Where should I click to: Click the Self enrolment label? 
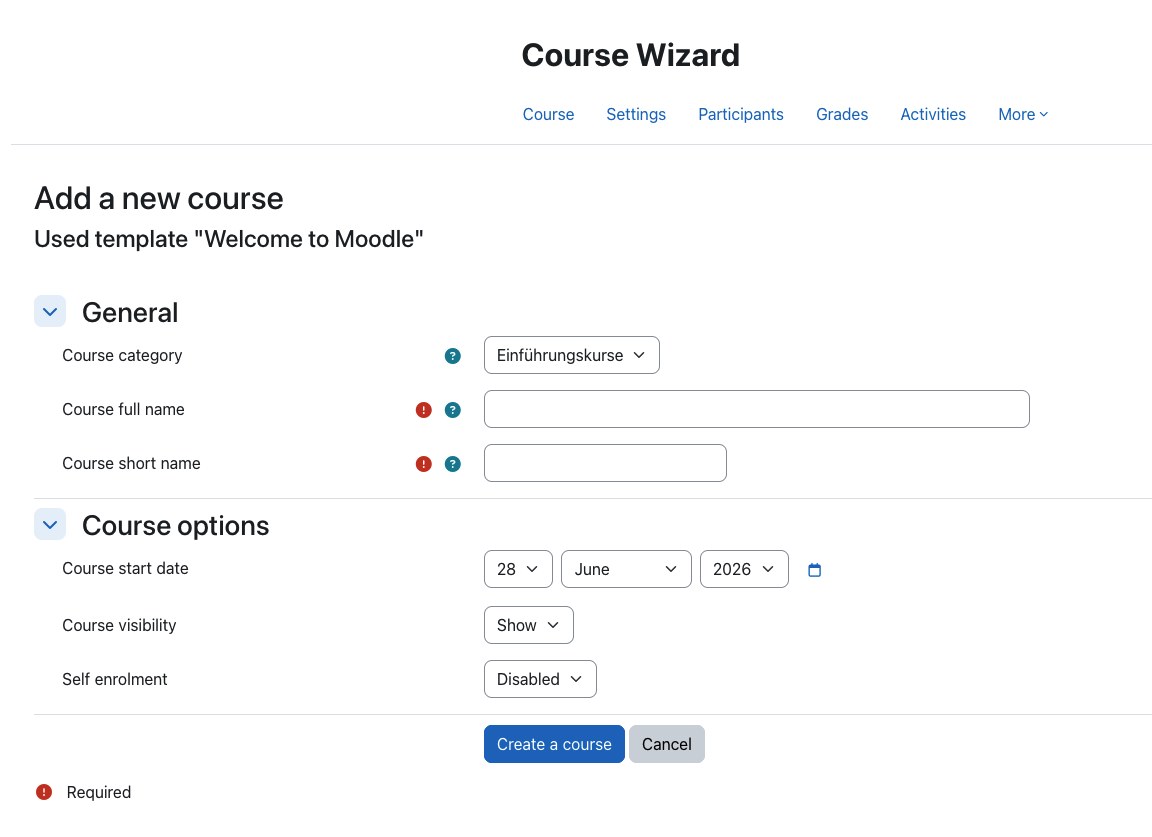click(115, 680)
